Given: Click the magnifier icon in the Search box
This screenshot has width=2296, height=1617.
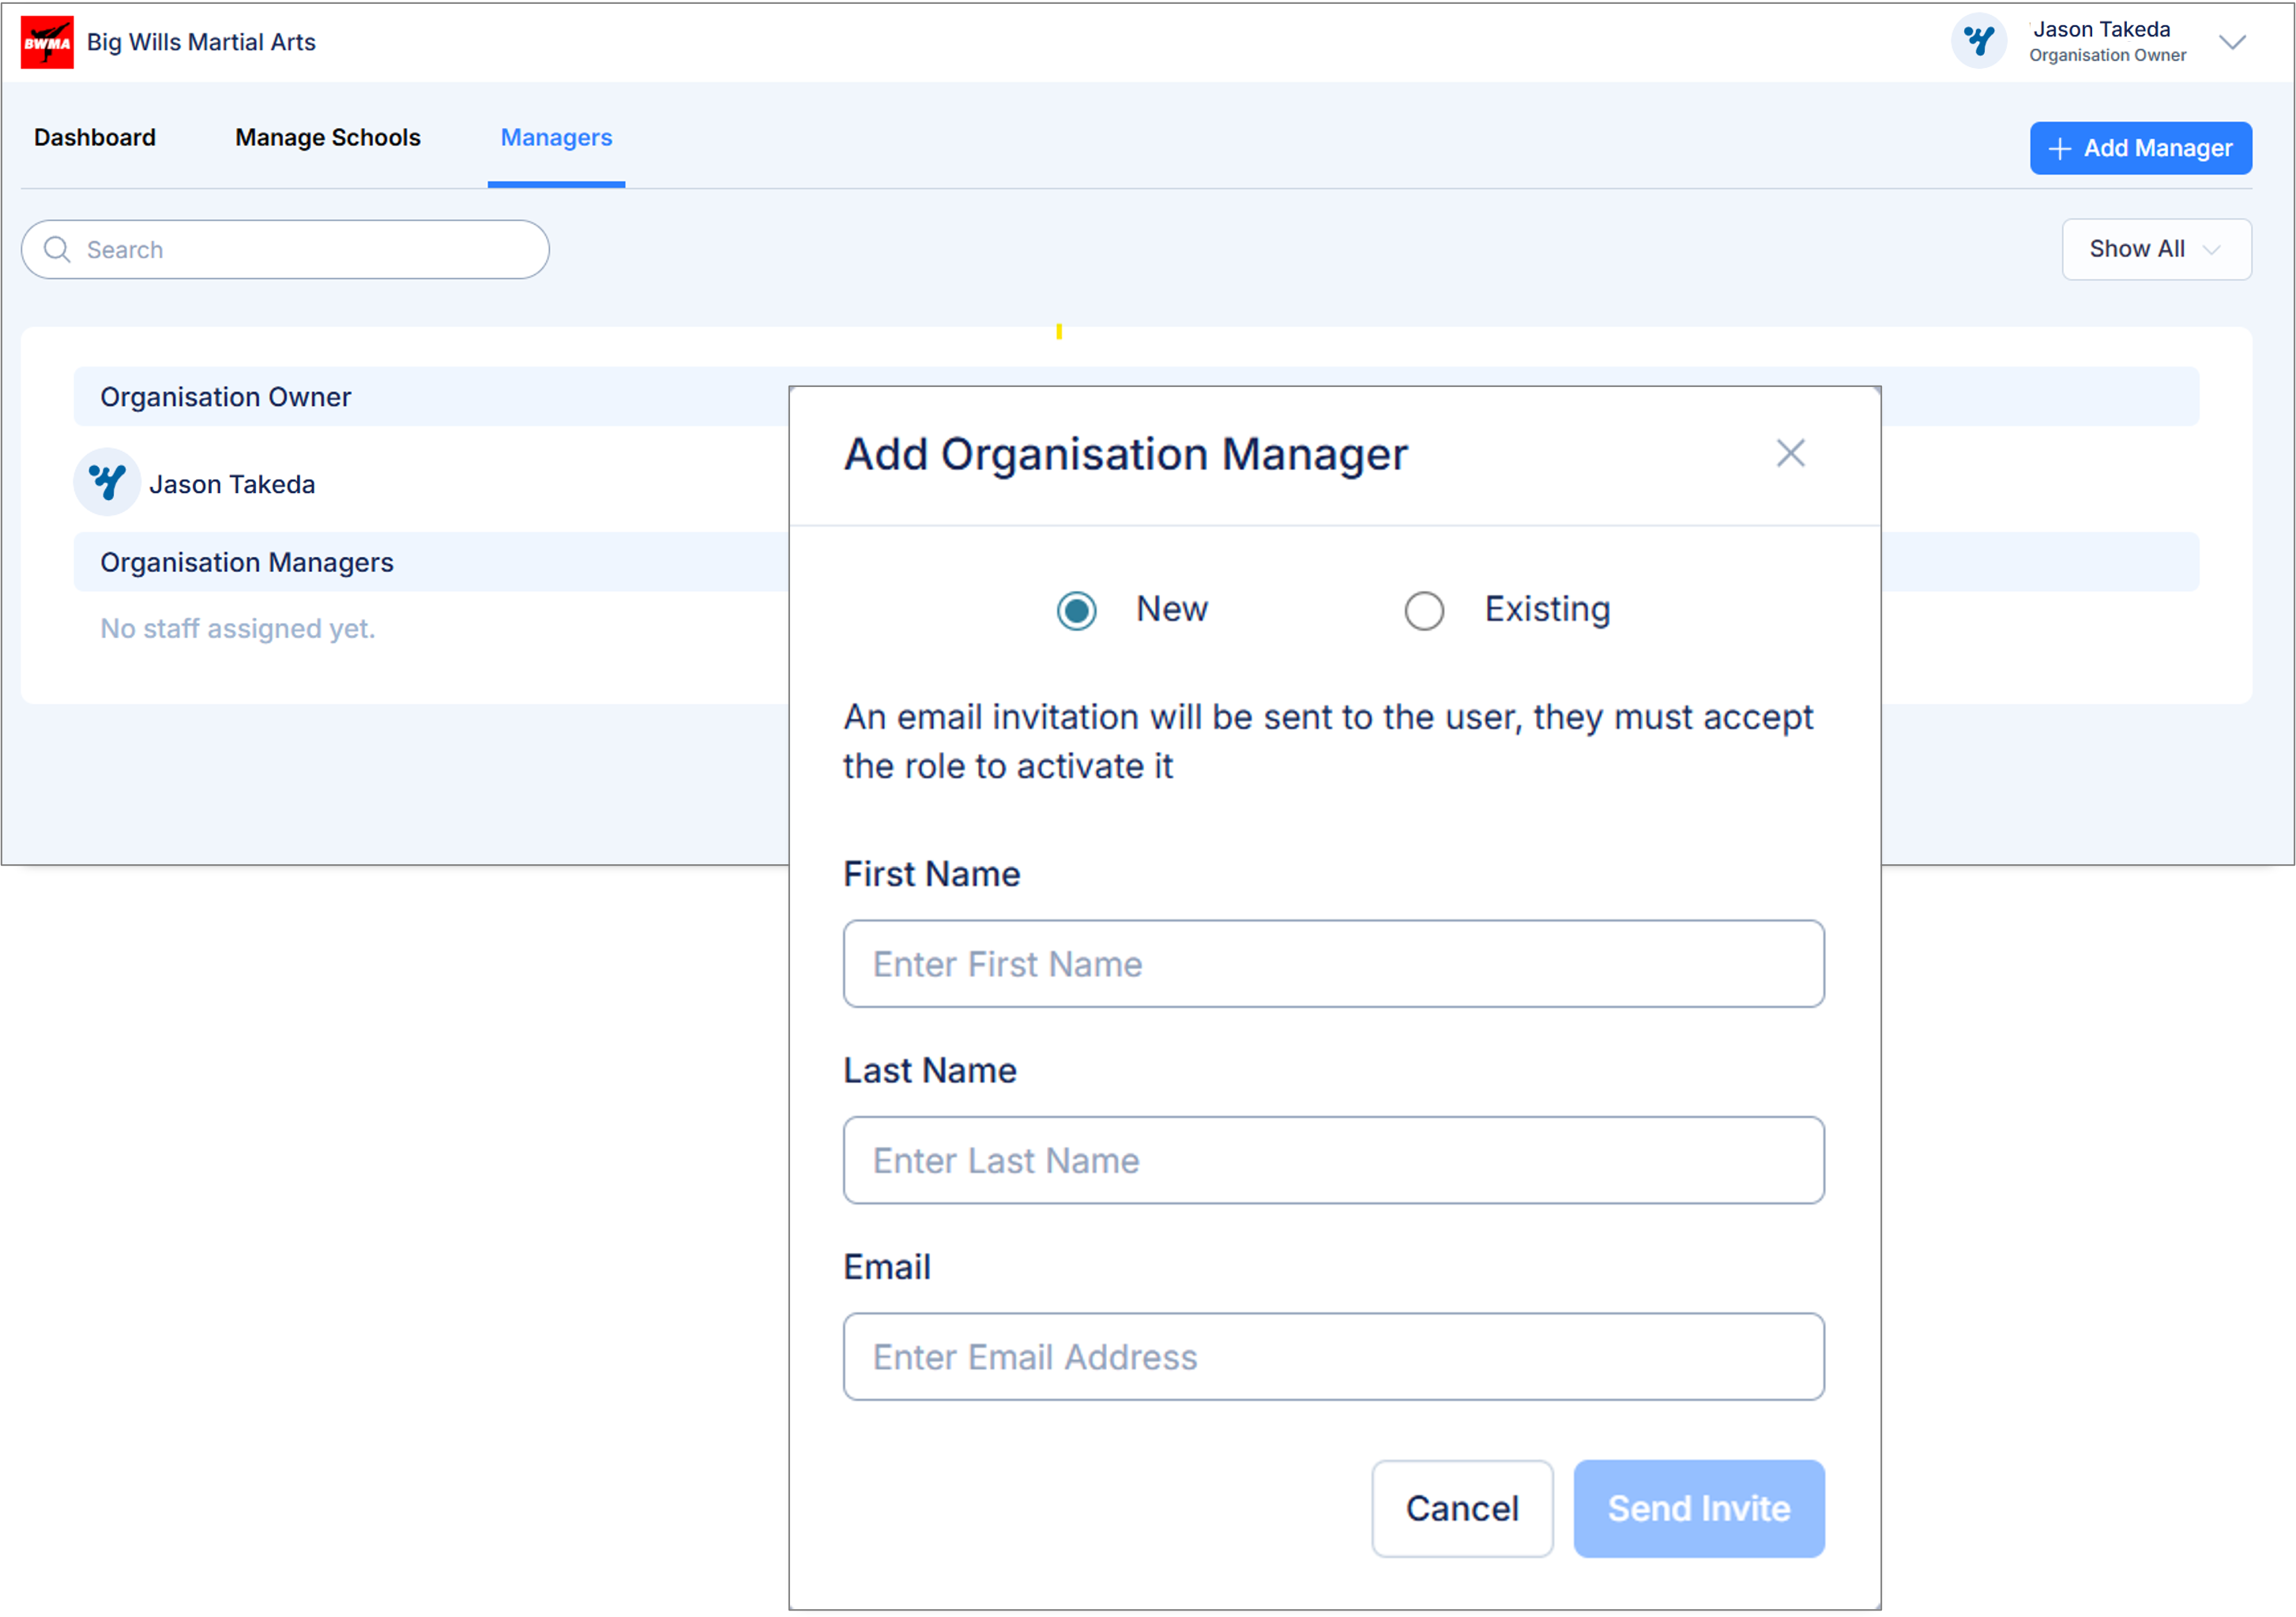Looking at the screenshot, I should click(x=58, y=249).
